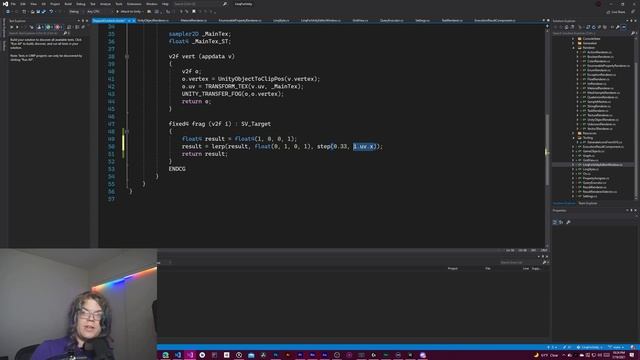This screenshot has height=360, width=640.
Task: Open the Debug configuration dropdown
Action: click(75, 11)
